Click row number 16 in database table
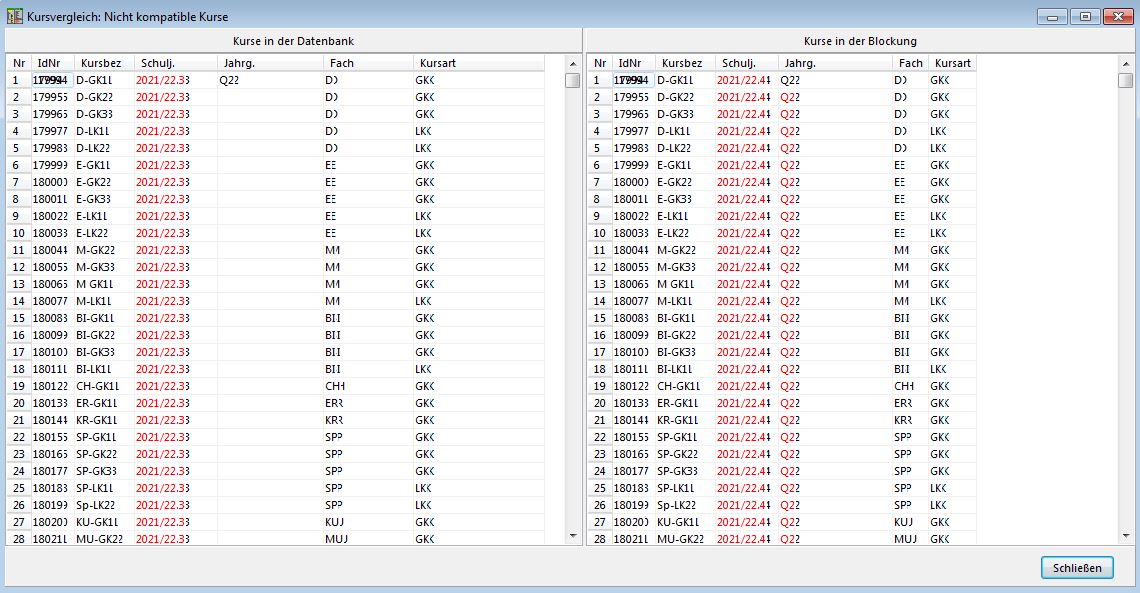Image resolution: width=1140 pixels, height=593 pixels. (19, 335)
